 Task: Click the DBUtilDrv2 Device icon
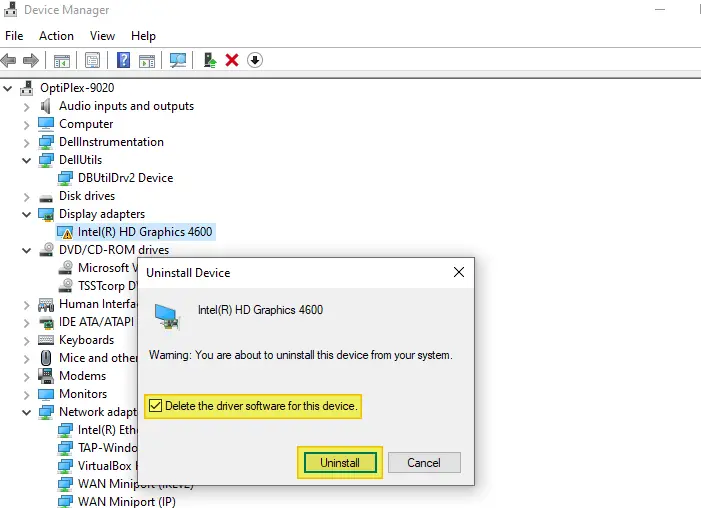[x=65, y=178]
